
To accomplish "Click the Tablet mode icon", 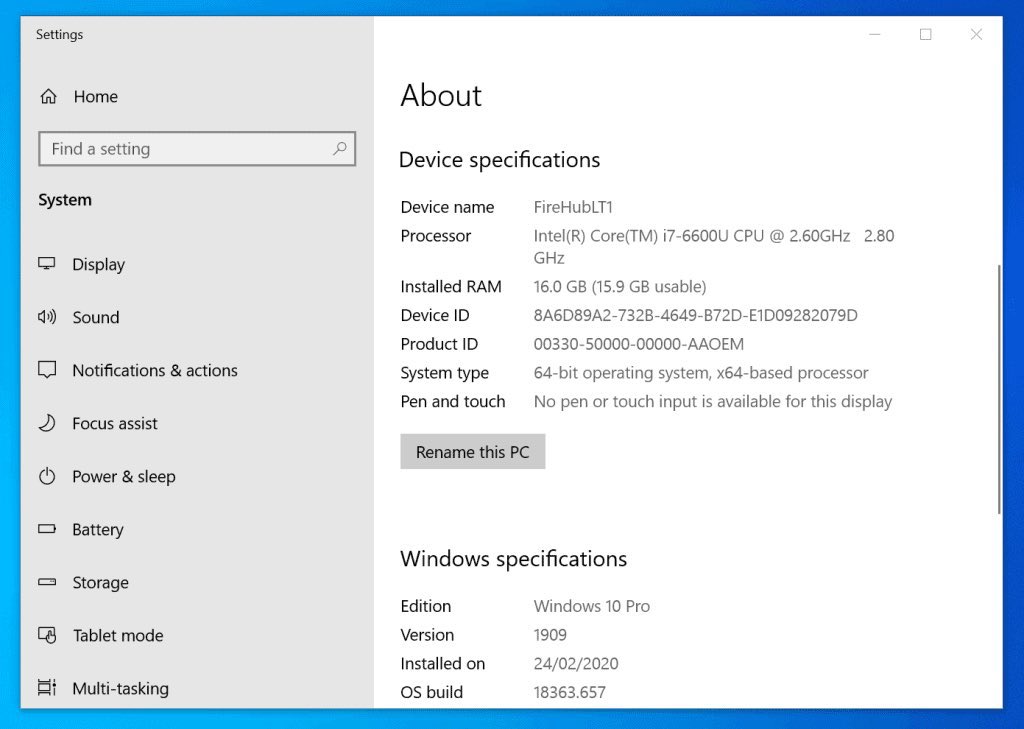I will (47, 634).
